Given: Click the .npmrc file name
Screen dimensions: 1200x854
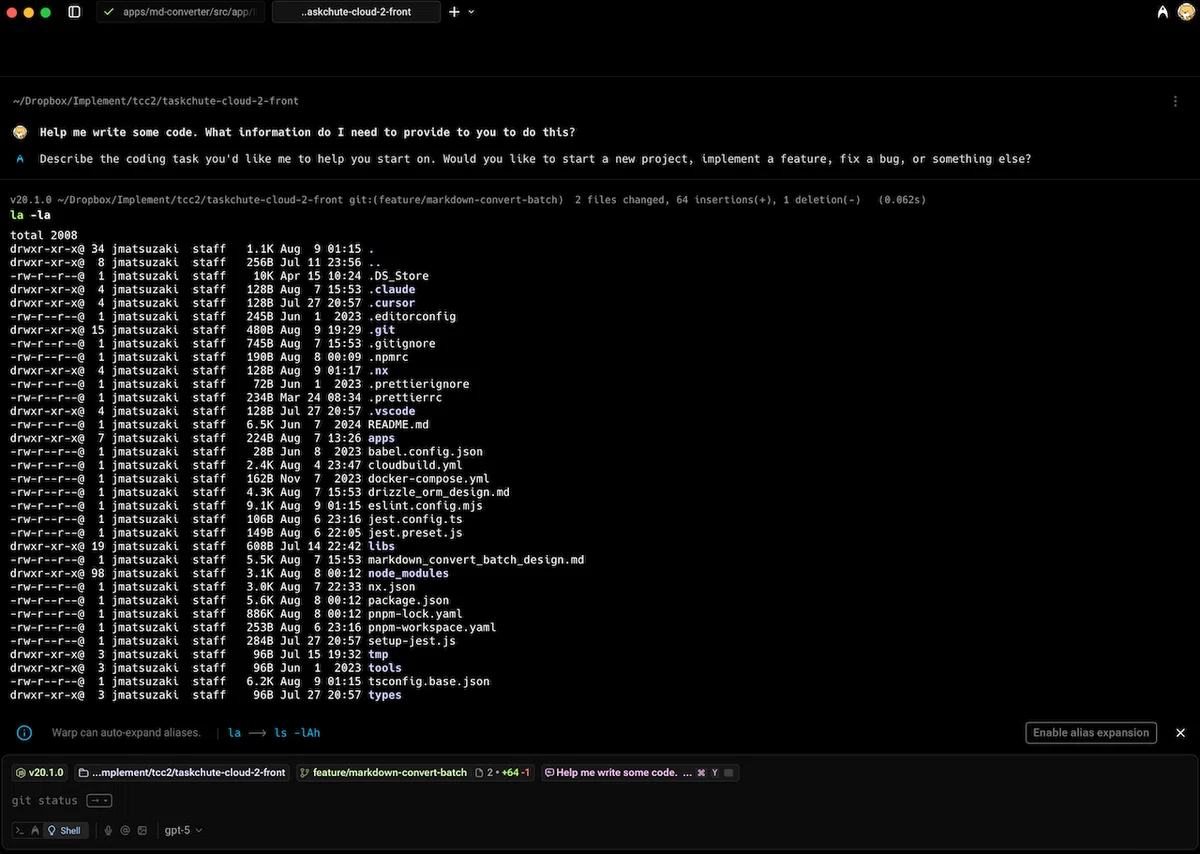Looking at the screenshot, I should click(x=388, y=357).
